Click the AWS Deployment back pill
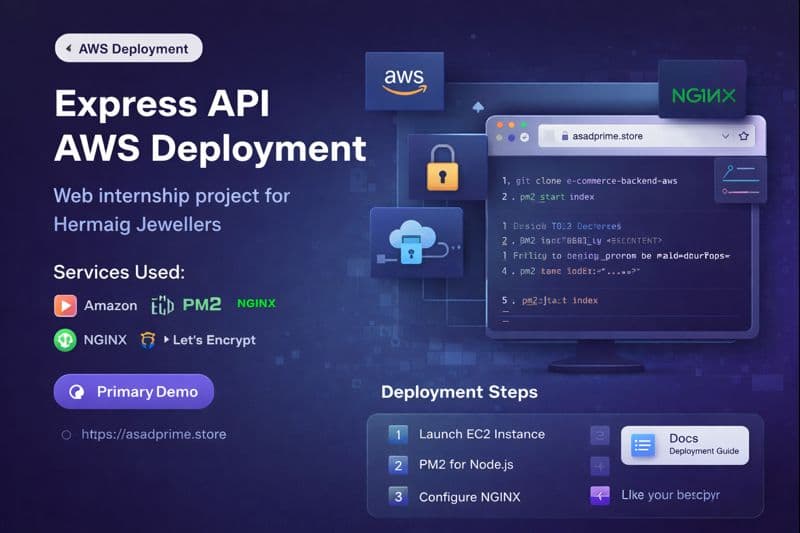This screenshot has height=533, width=800. 129,48
